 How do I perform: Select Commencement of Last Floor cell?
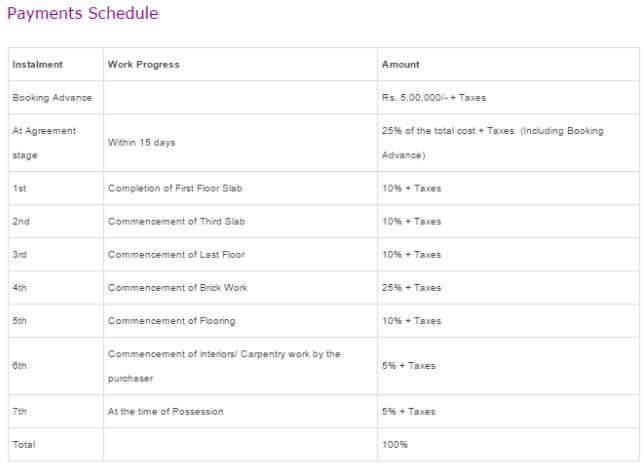tap(176, 254)
